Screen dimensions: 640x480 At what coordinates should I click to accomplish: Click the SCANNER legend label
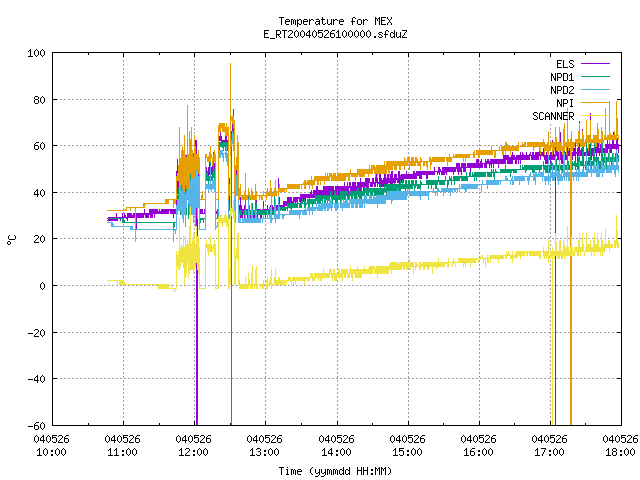tap(553, 116)
